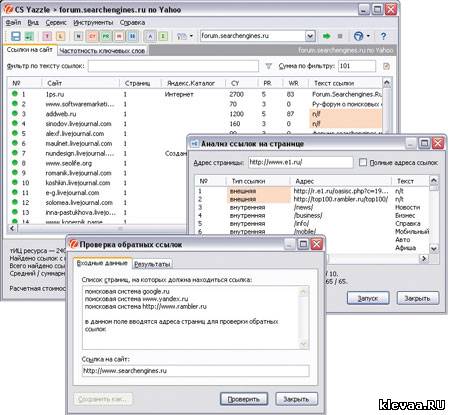Click Закрыть in the link analysis window

coord(418,298)
